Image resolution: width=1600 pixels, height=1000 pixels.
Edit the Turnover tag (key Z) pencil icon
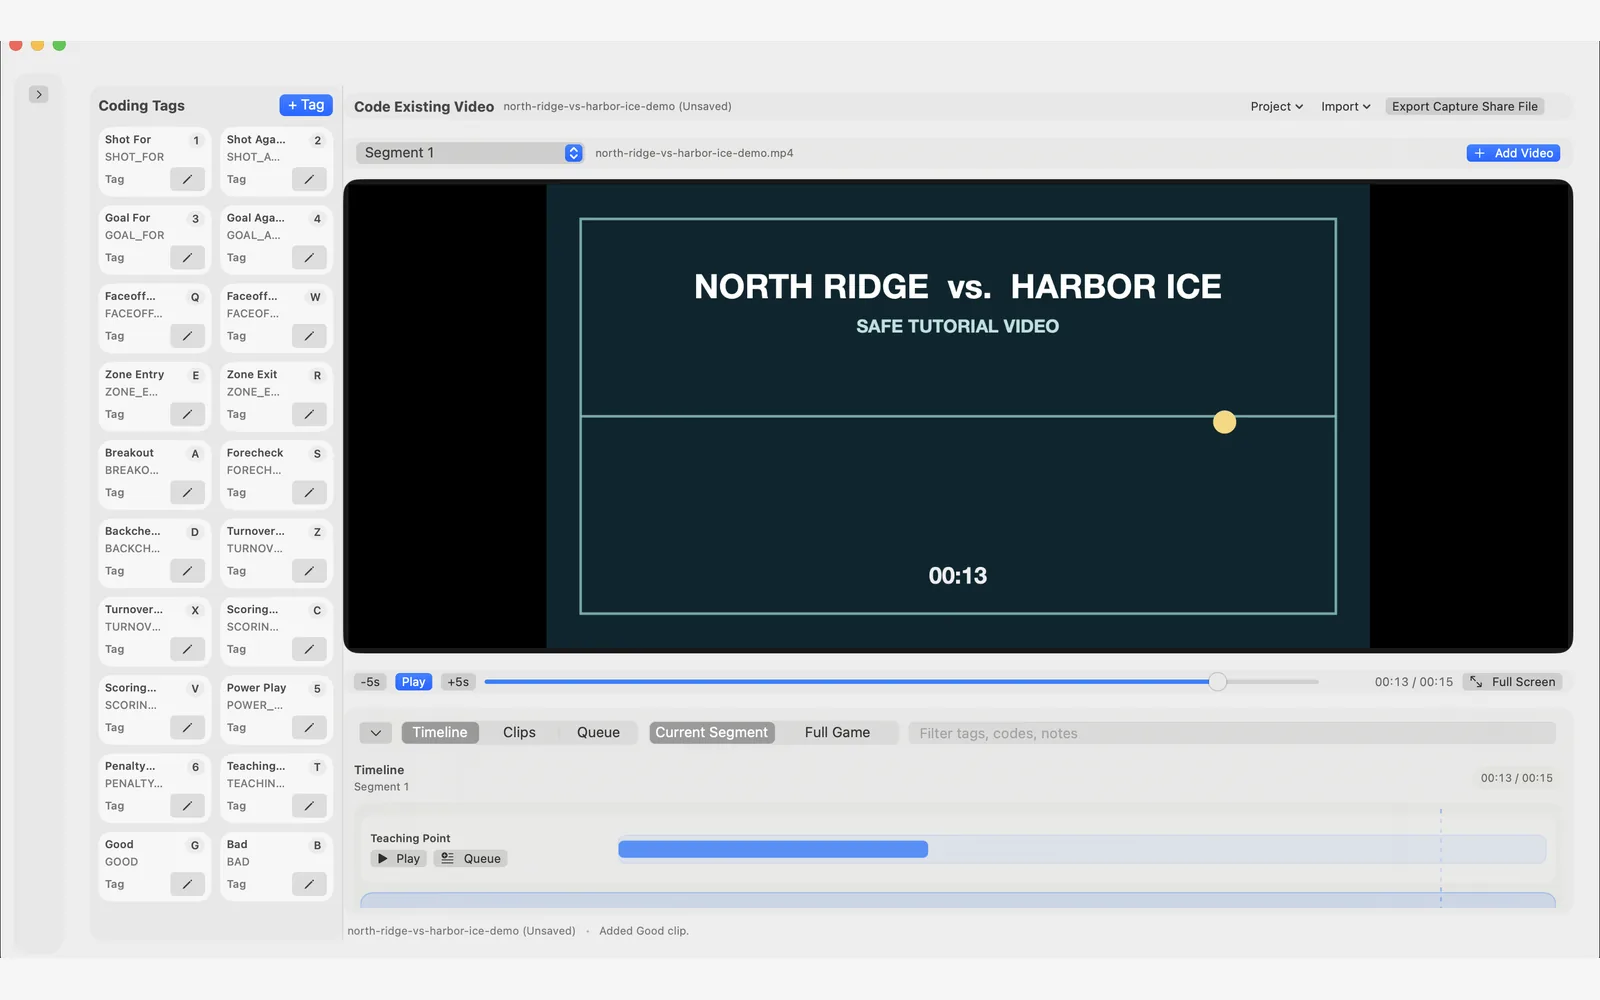click(309, 571)
